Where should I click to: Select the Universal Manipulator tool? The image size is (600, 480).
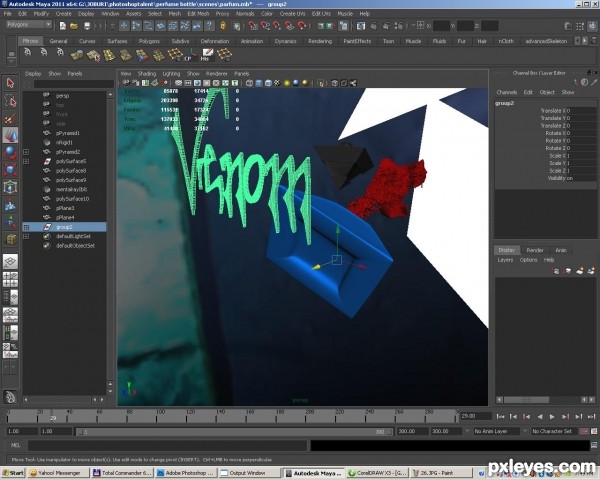tap(10, 187)
